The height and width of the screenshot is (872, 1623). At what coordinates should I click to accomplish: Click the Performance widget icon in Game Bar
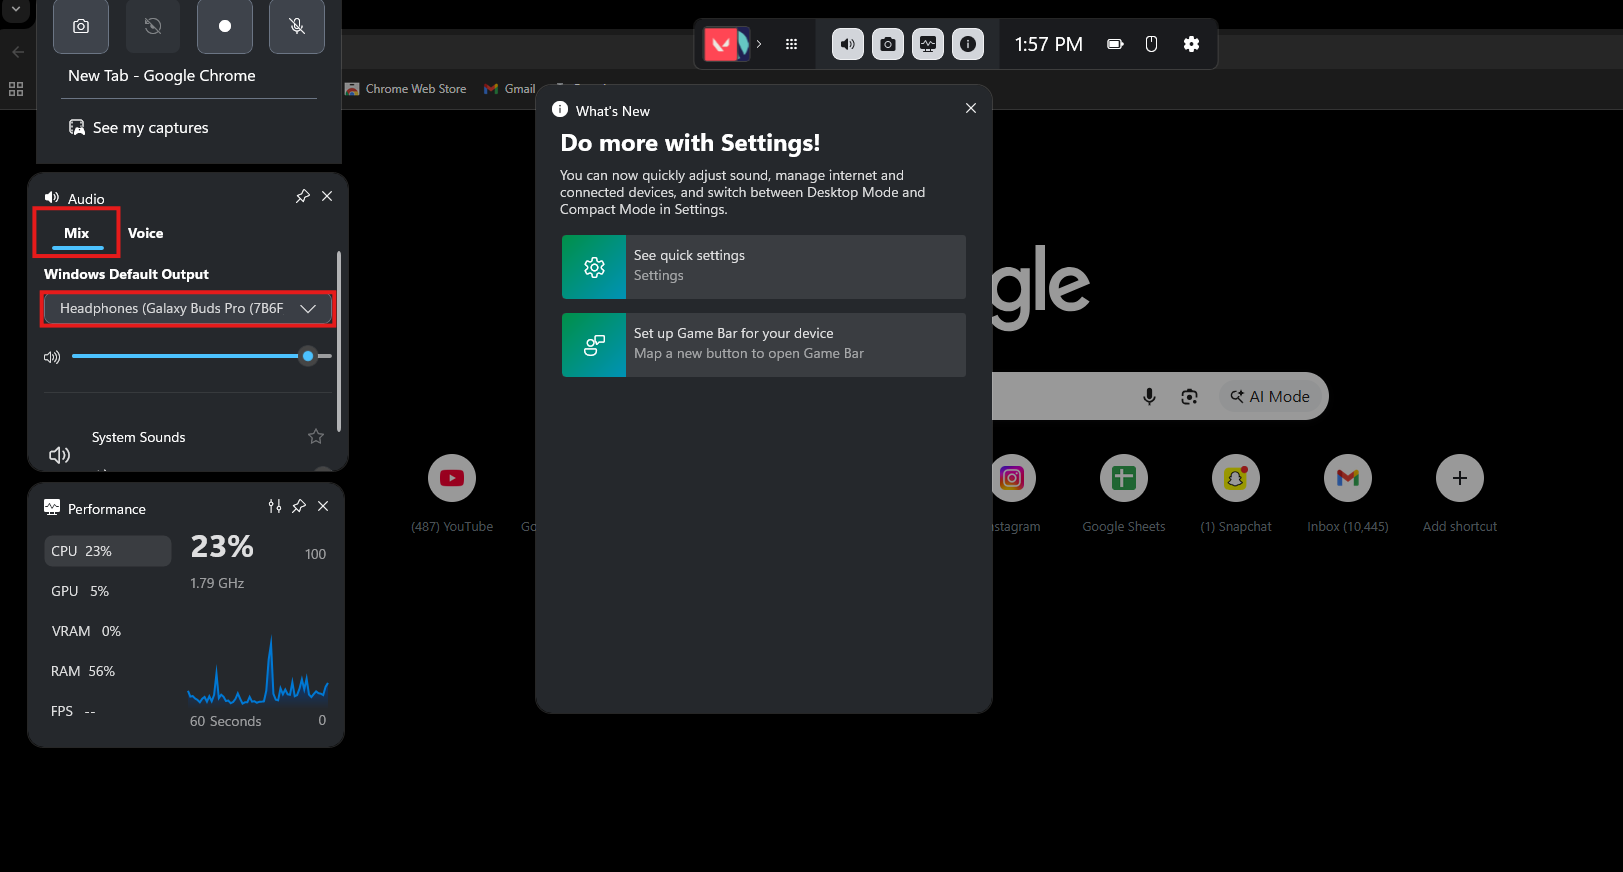pyautogui.click(x=927, y=44)
